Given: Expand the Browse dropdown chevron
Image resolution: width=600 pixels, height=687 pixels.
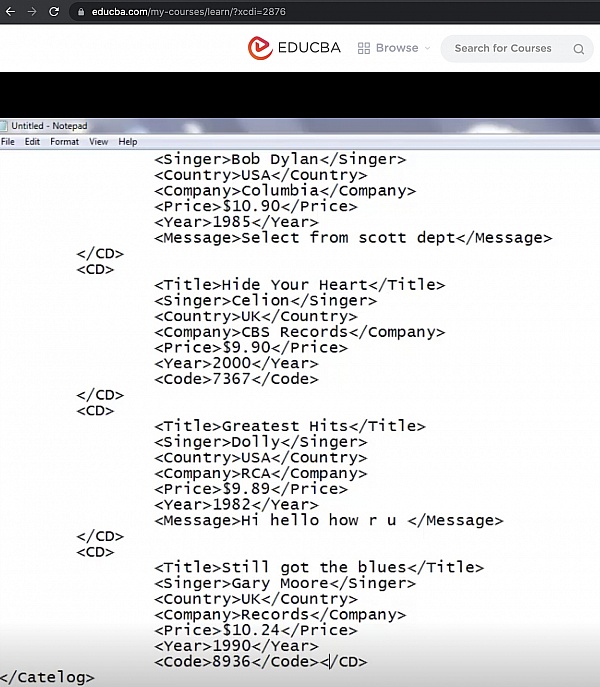Looking at the screenshot, I should coord(427,48).
